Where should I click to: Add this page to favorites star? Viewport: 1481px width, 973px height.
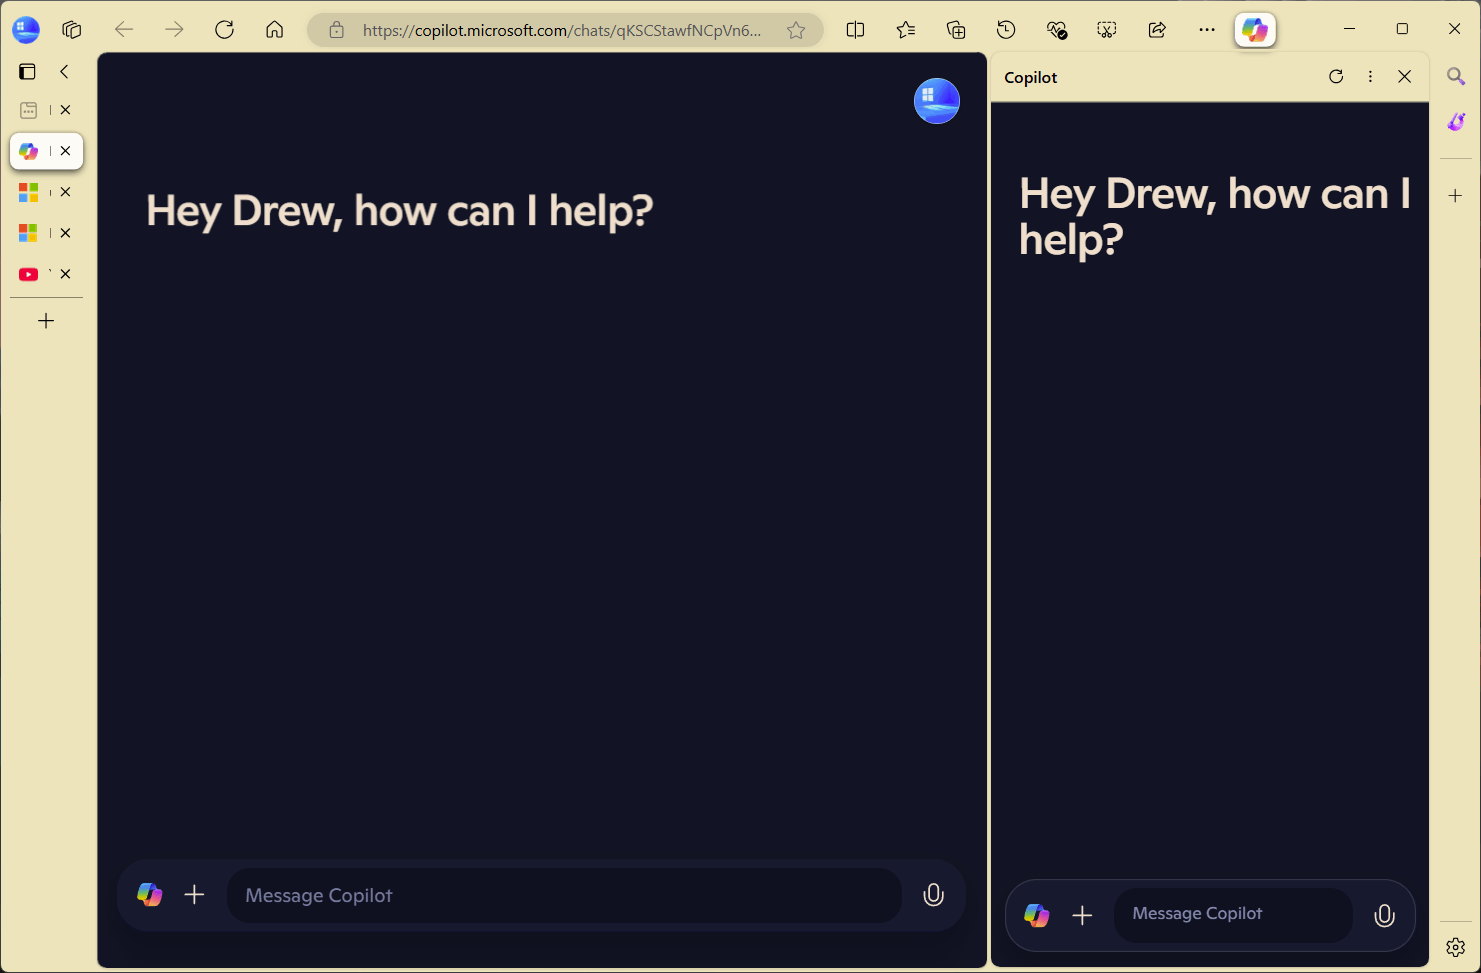796,30
